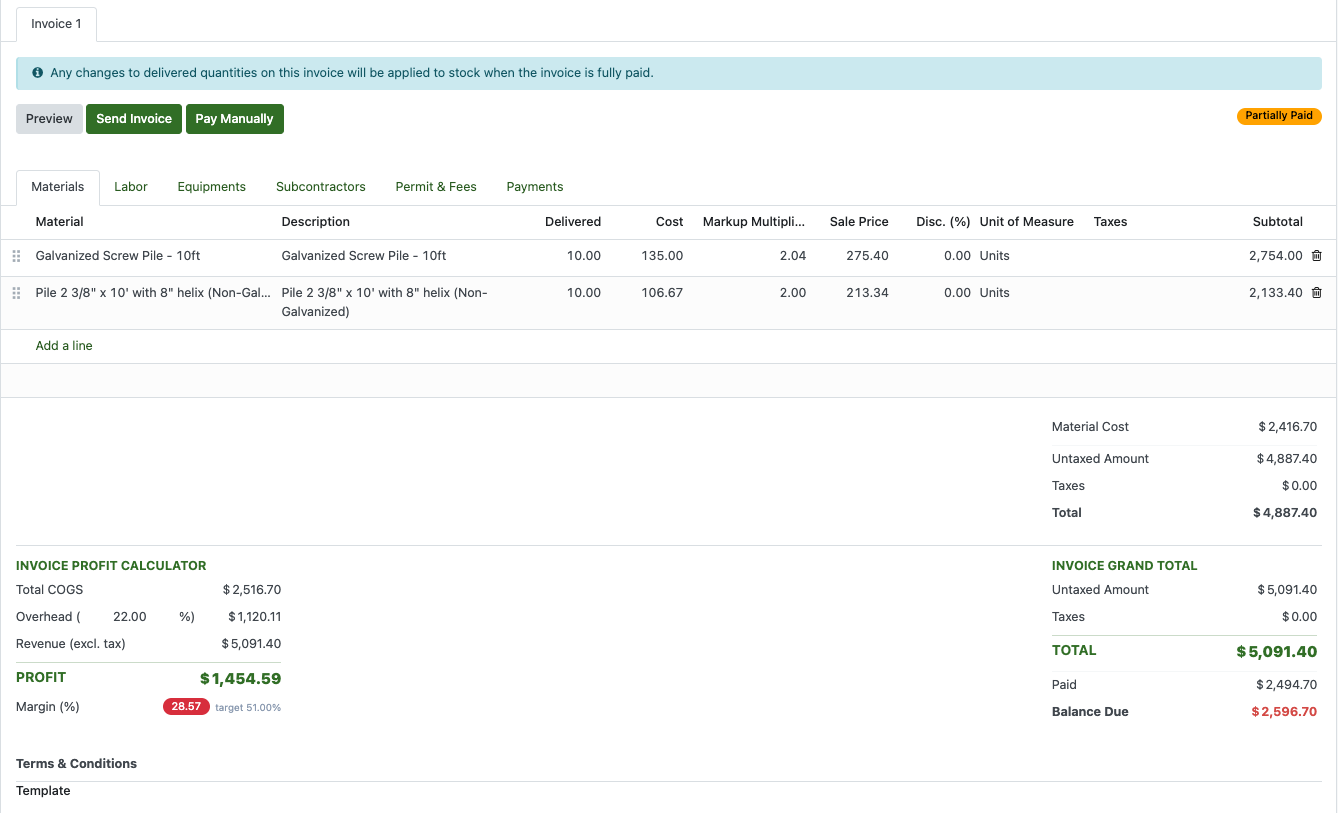
Task: Click the Unit of Measure header
Action: click(1027, 222)
